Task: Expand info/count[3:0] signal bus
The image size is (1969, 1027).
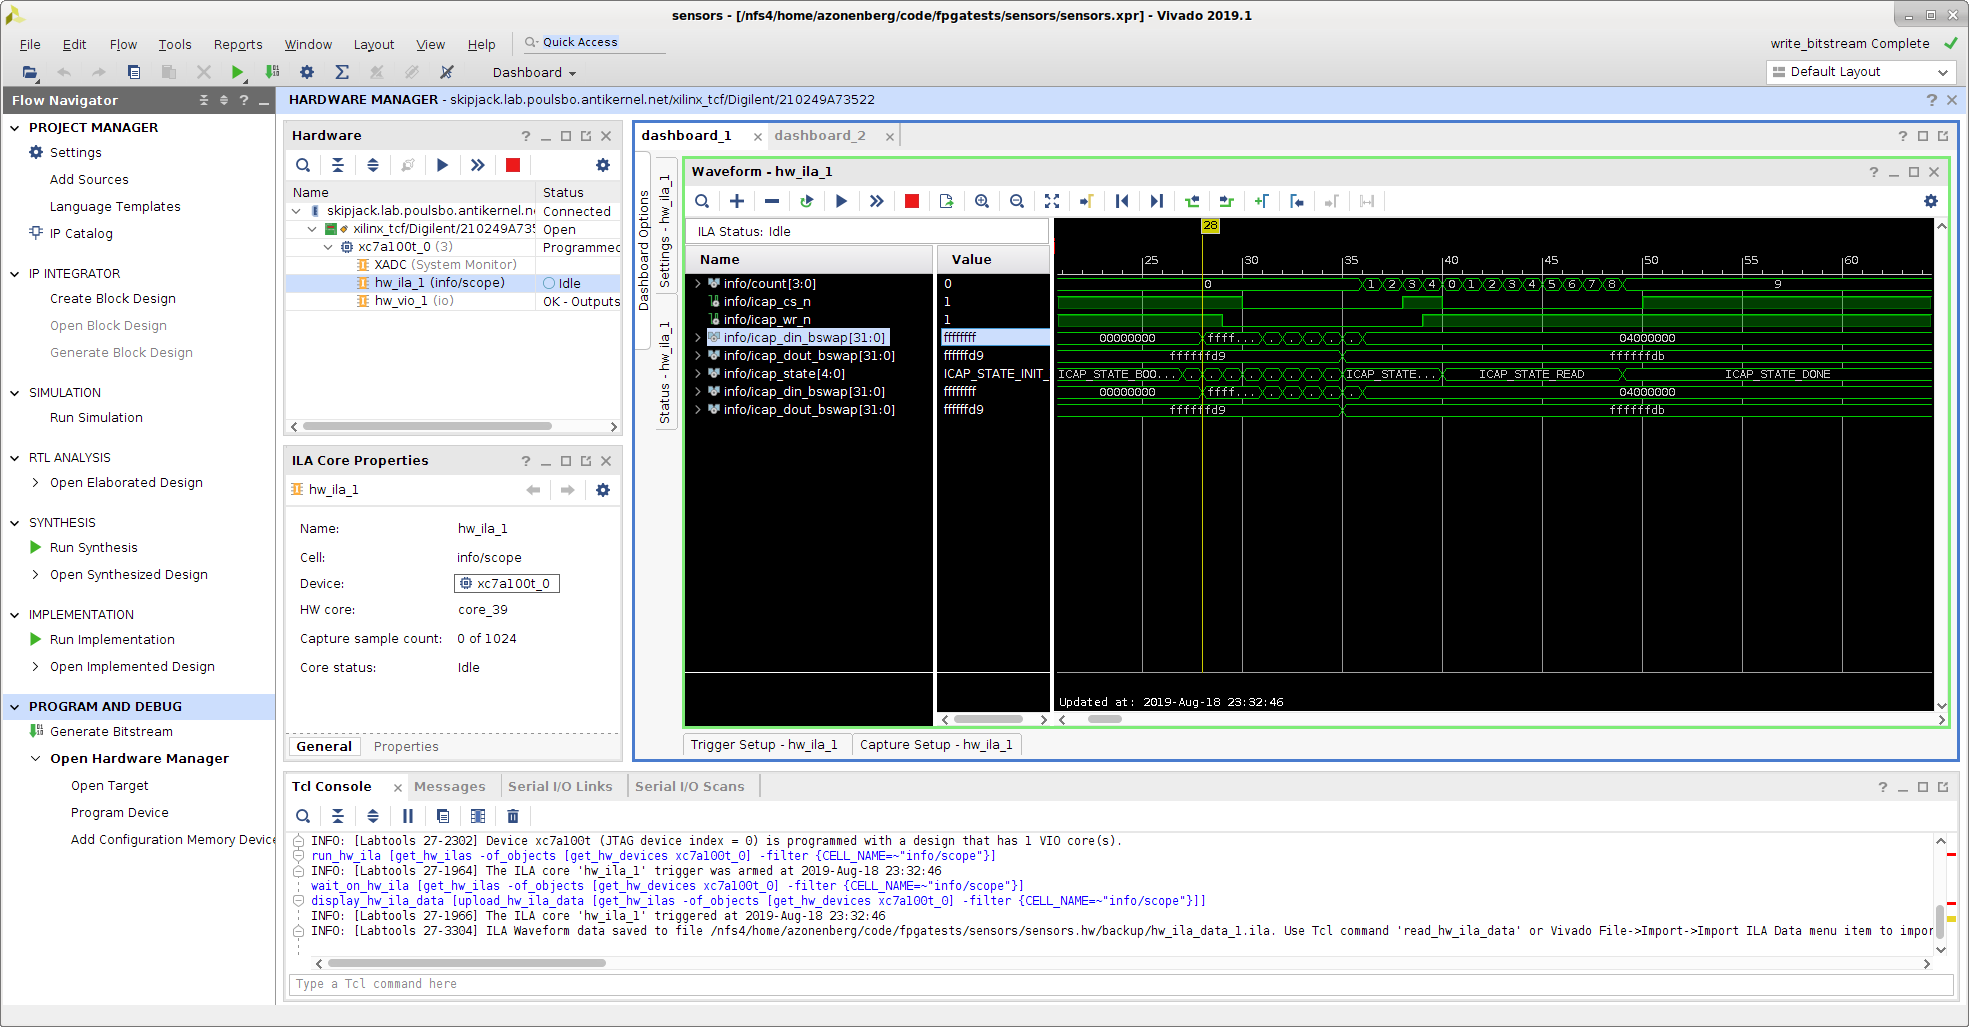Action: (x=698, y=284)
